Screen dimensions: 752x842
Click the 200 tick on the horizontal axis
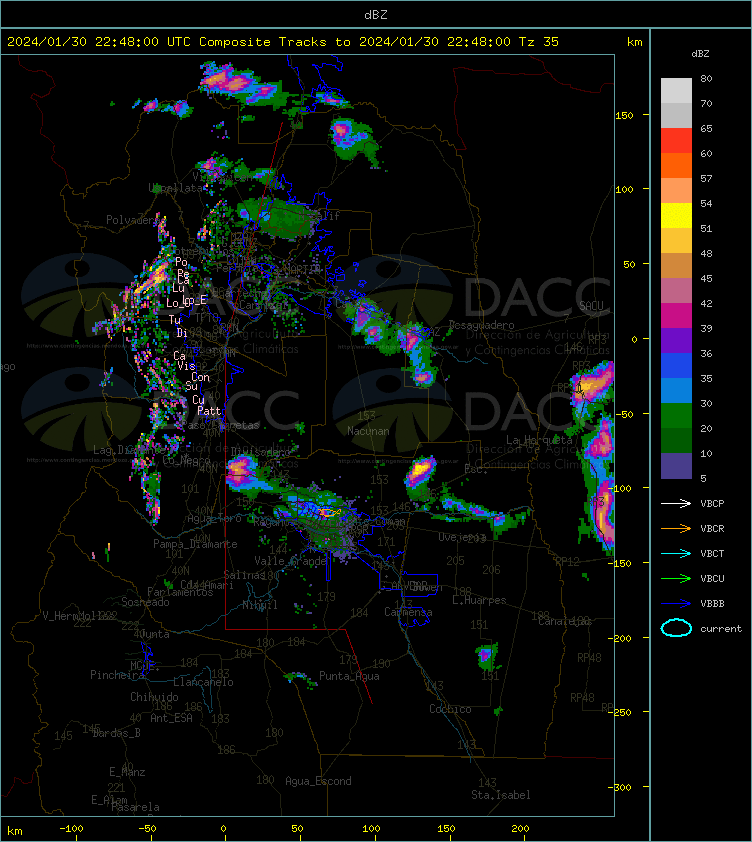(520, 829)
